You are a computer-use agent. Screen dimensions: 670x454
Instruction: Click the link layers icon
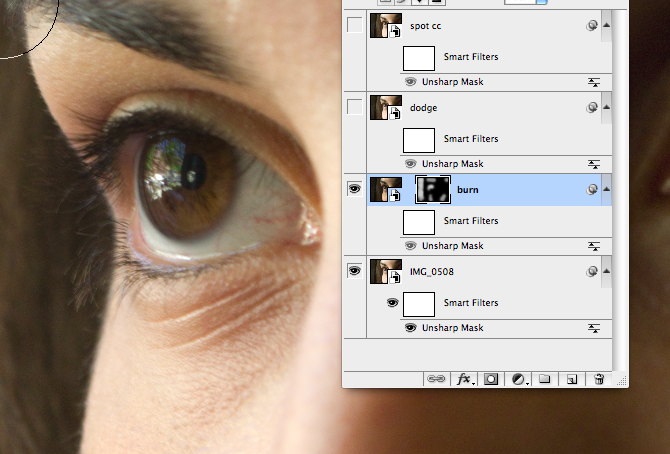click(x=436, y=379)
